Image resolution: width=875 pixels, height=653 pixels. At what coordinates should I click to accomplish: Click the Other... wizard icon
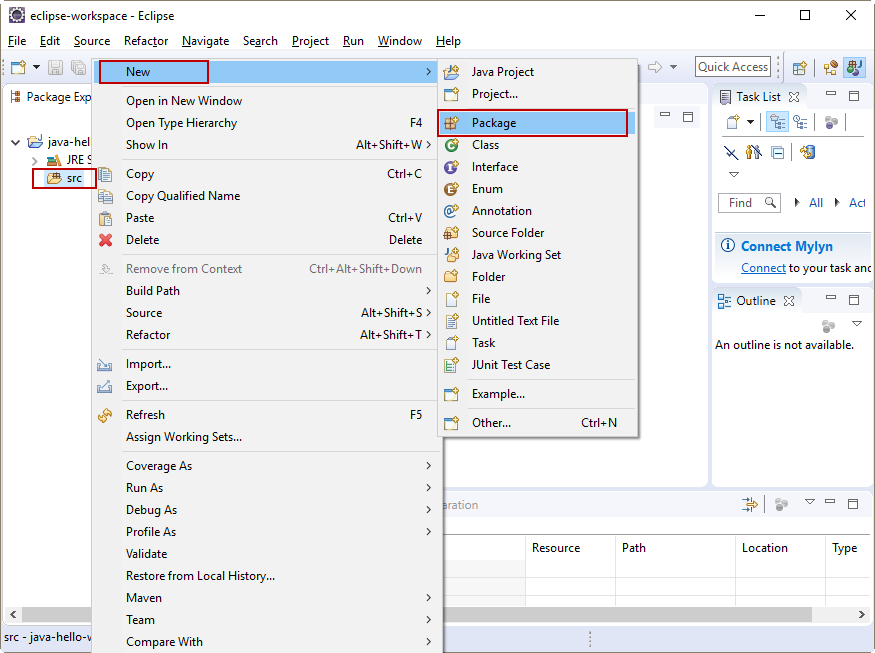tap(451, 423)
